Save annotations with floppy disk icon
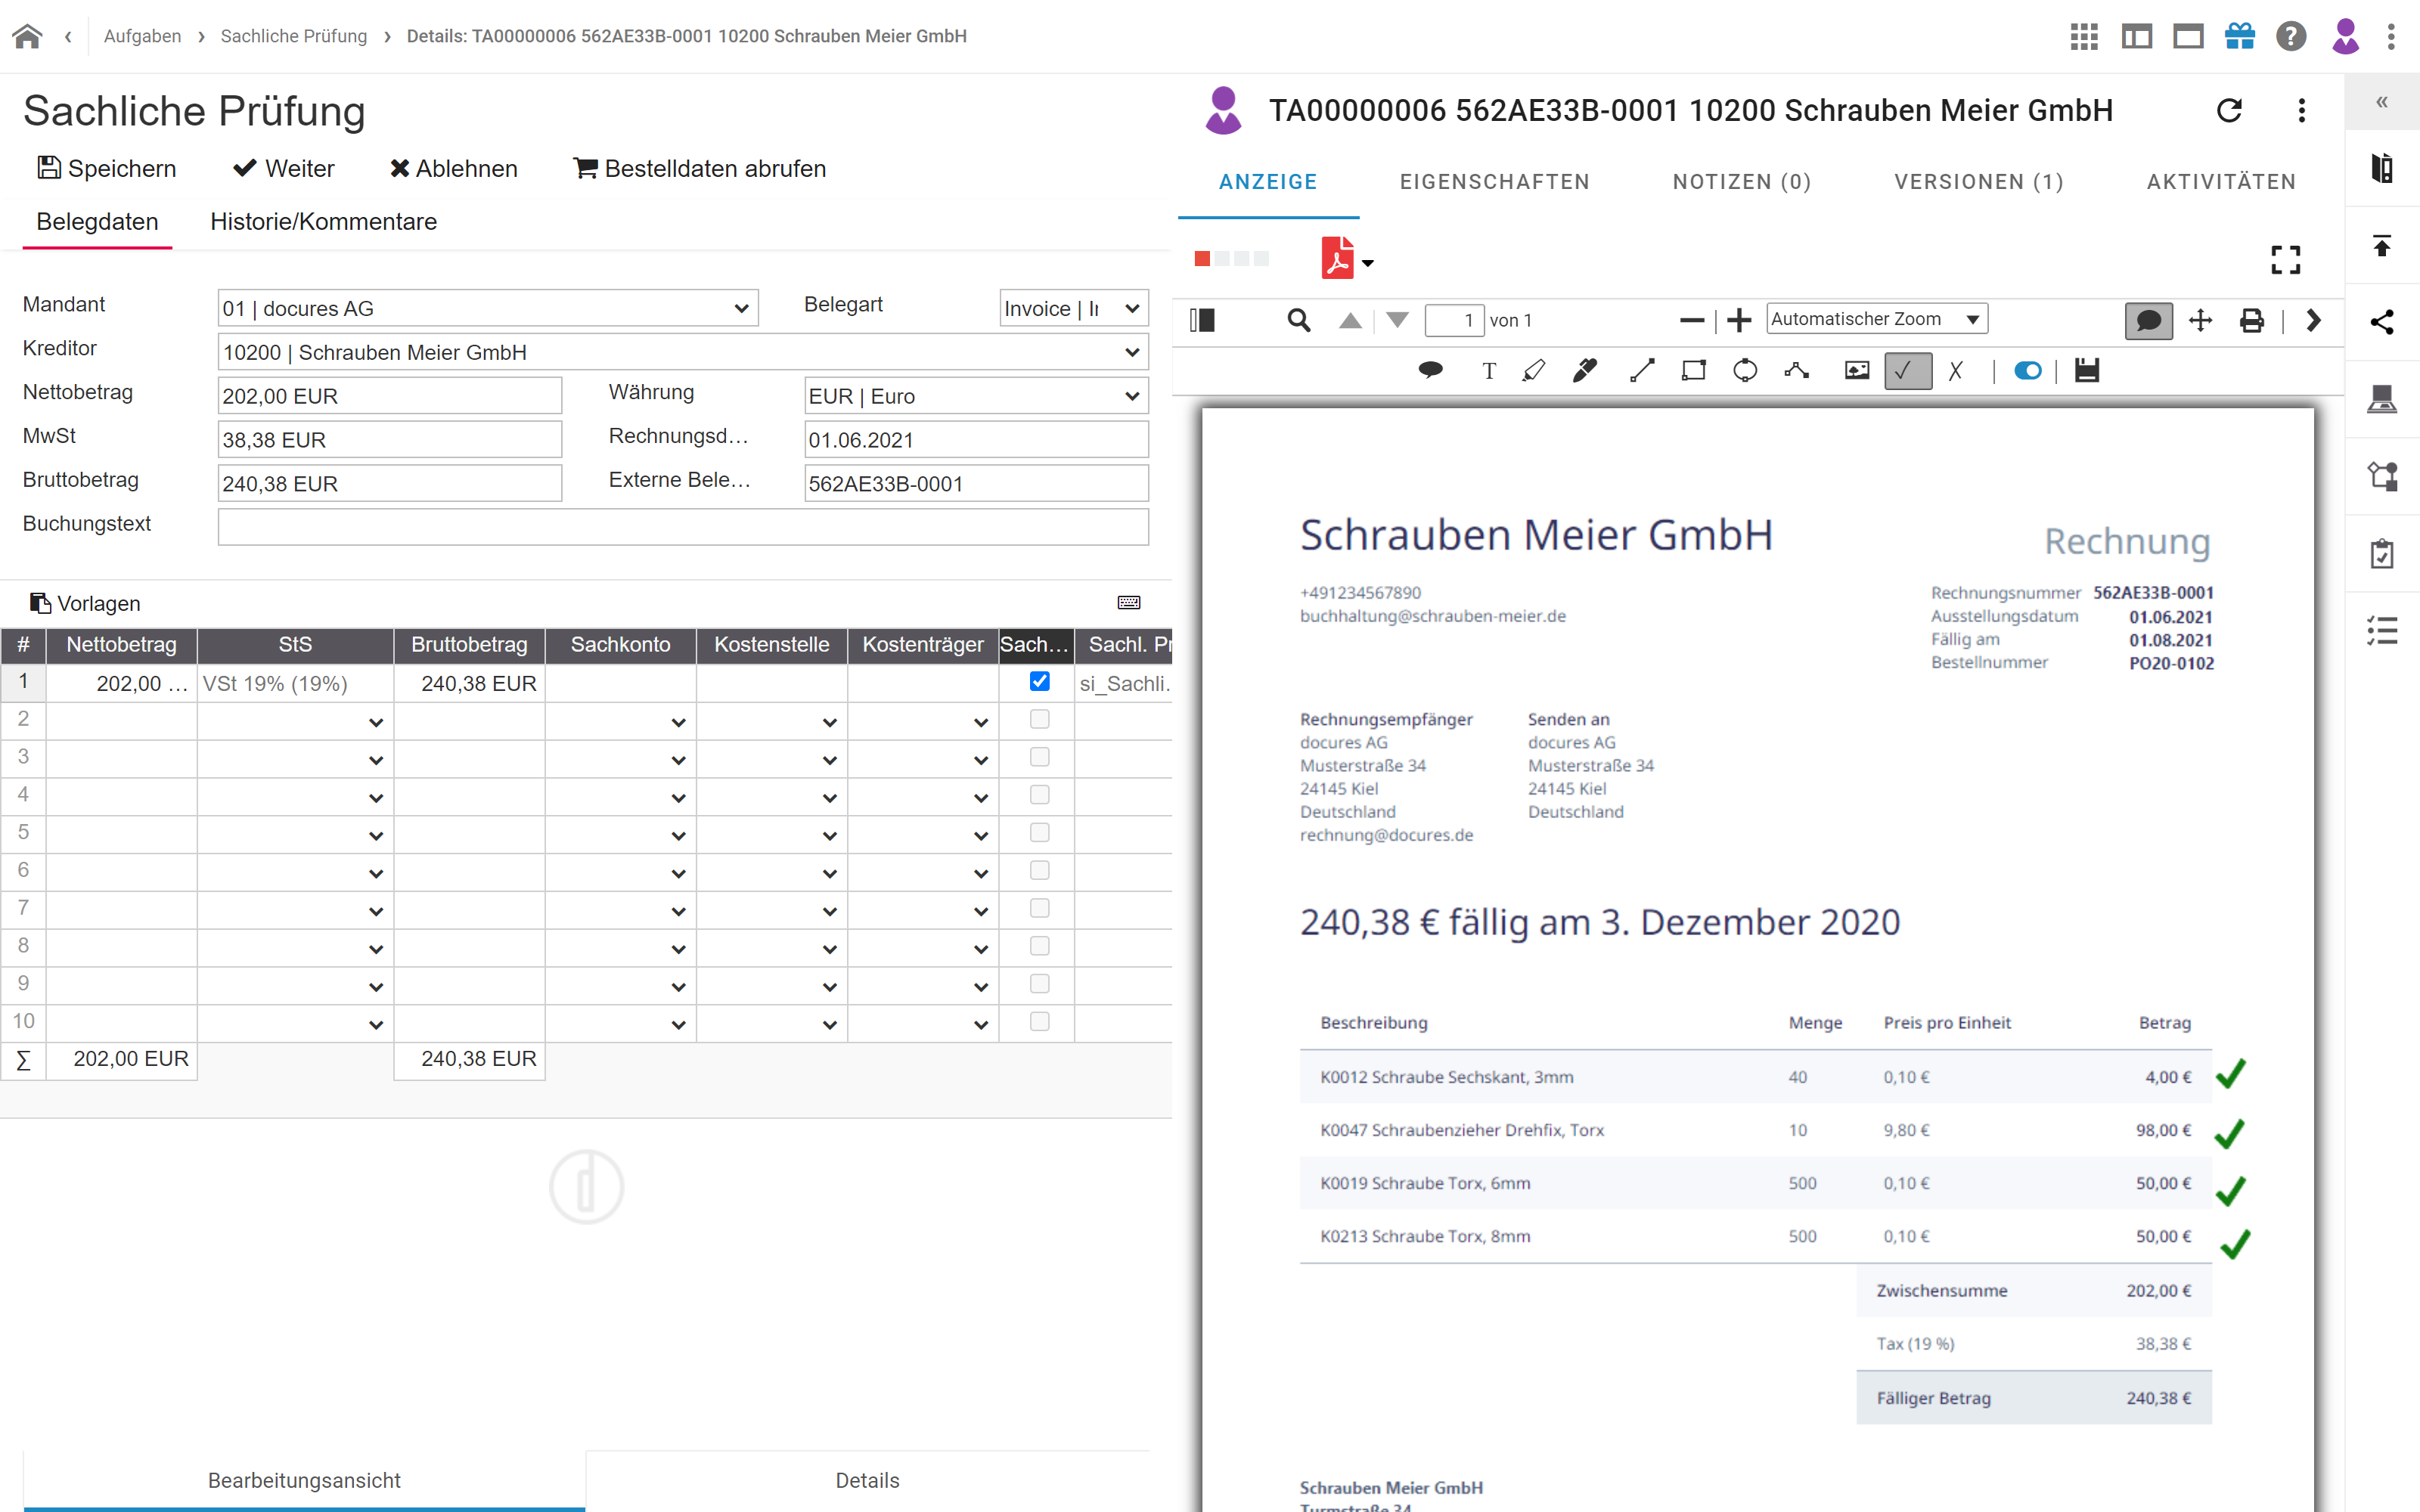 tap(2087, 371)
